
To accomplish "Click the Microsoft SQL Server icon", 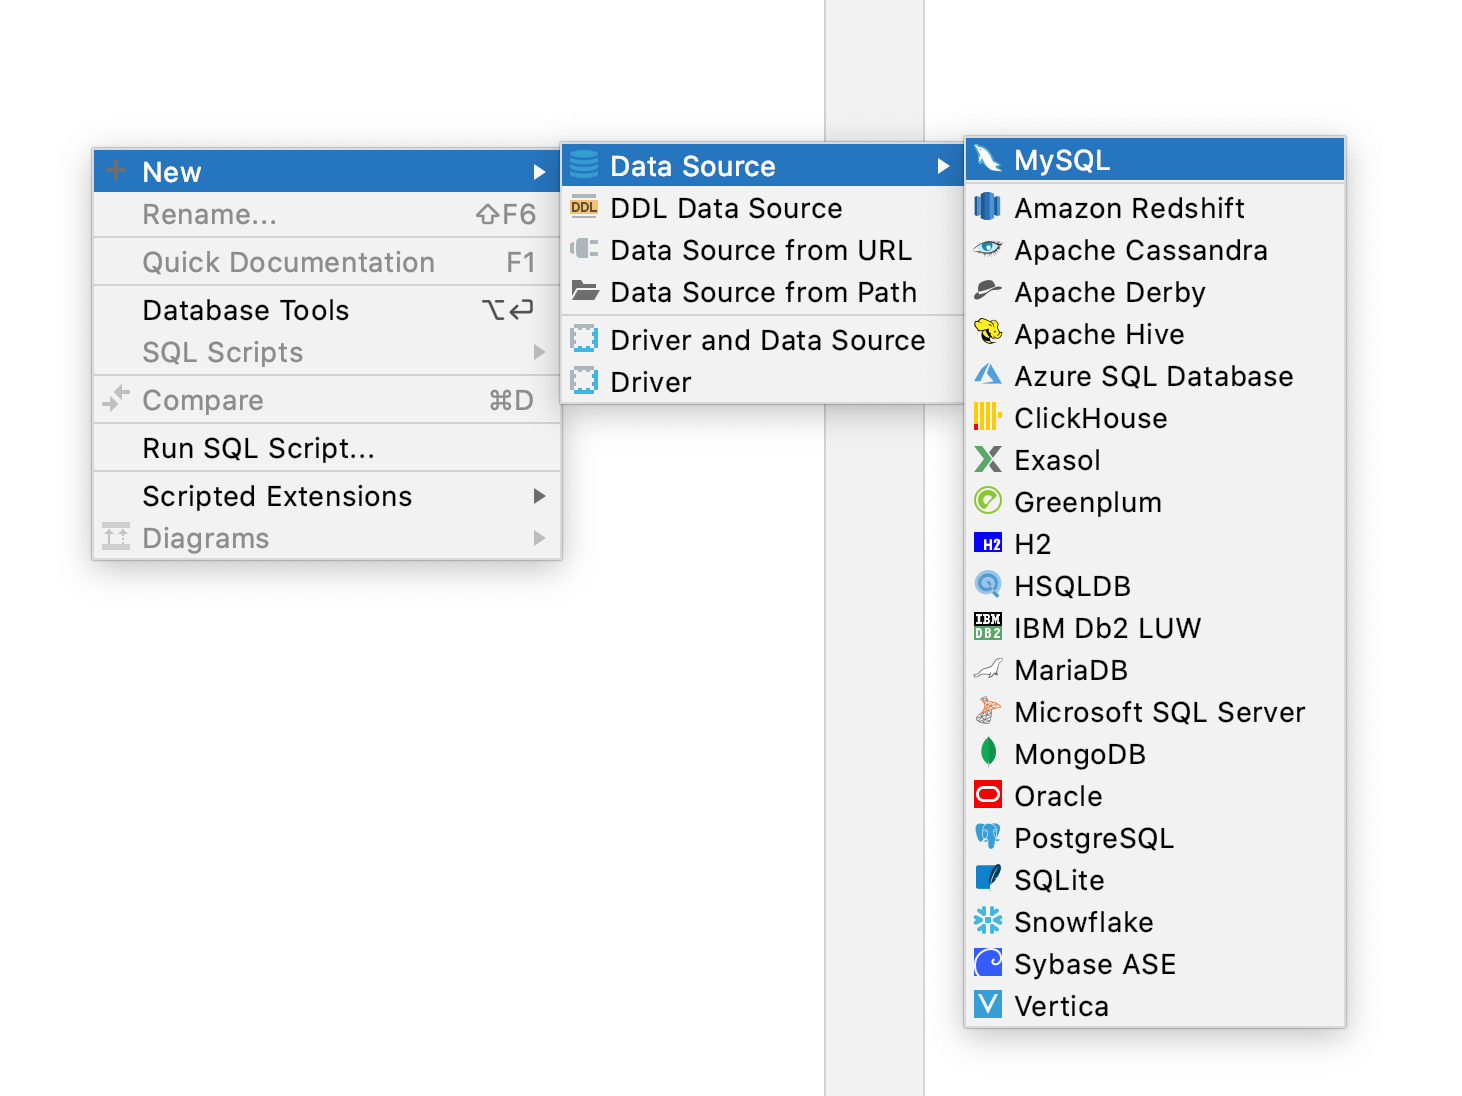I will pos(988,711).
